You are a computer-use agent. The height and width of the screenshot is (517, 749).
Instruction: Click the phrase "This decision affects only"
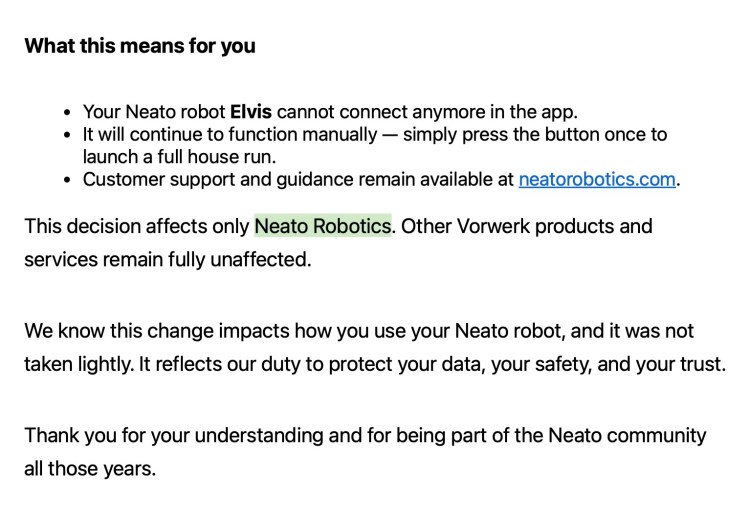[x=136, y=226]
